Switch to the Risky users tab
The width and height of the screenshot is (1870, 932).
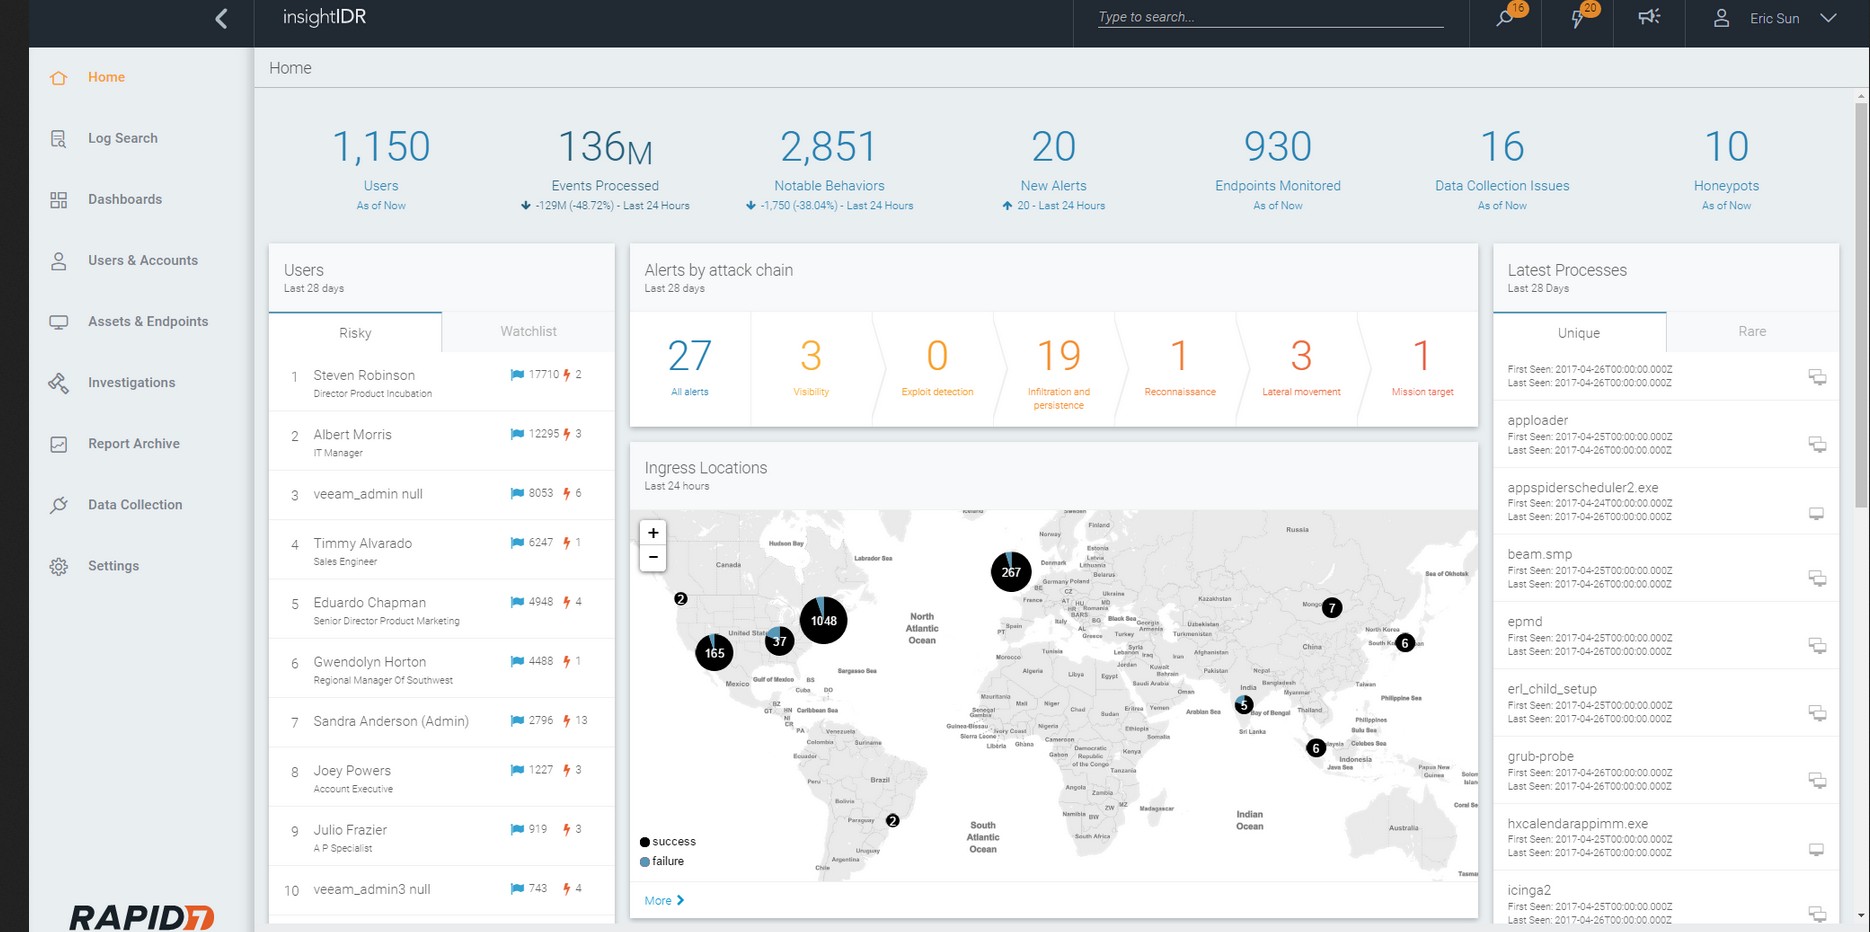pyautogui.click(x=355, y=332)
